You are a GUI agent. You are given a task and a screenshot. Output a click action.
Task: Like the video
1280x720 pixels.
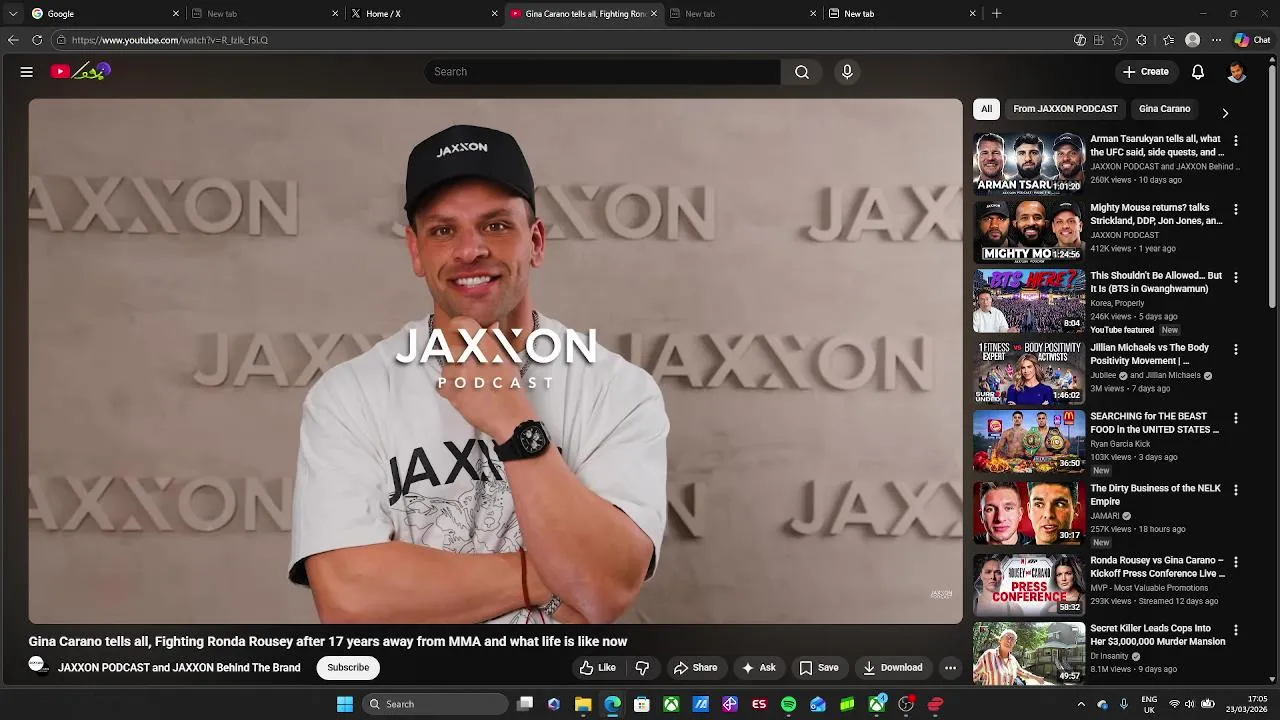click(598, 668)
